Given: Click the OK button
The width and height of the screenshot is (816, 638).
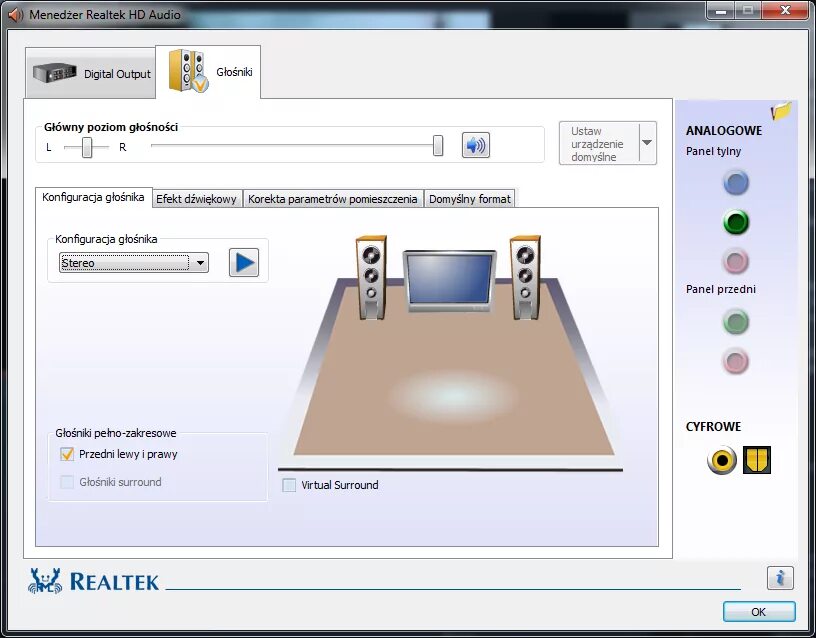Looking at the screenshot, I should point(759,612).
